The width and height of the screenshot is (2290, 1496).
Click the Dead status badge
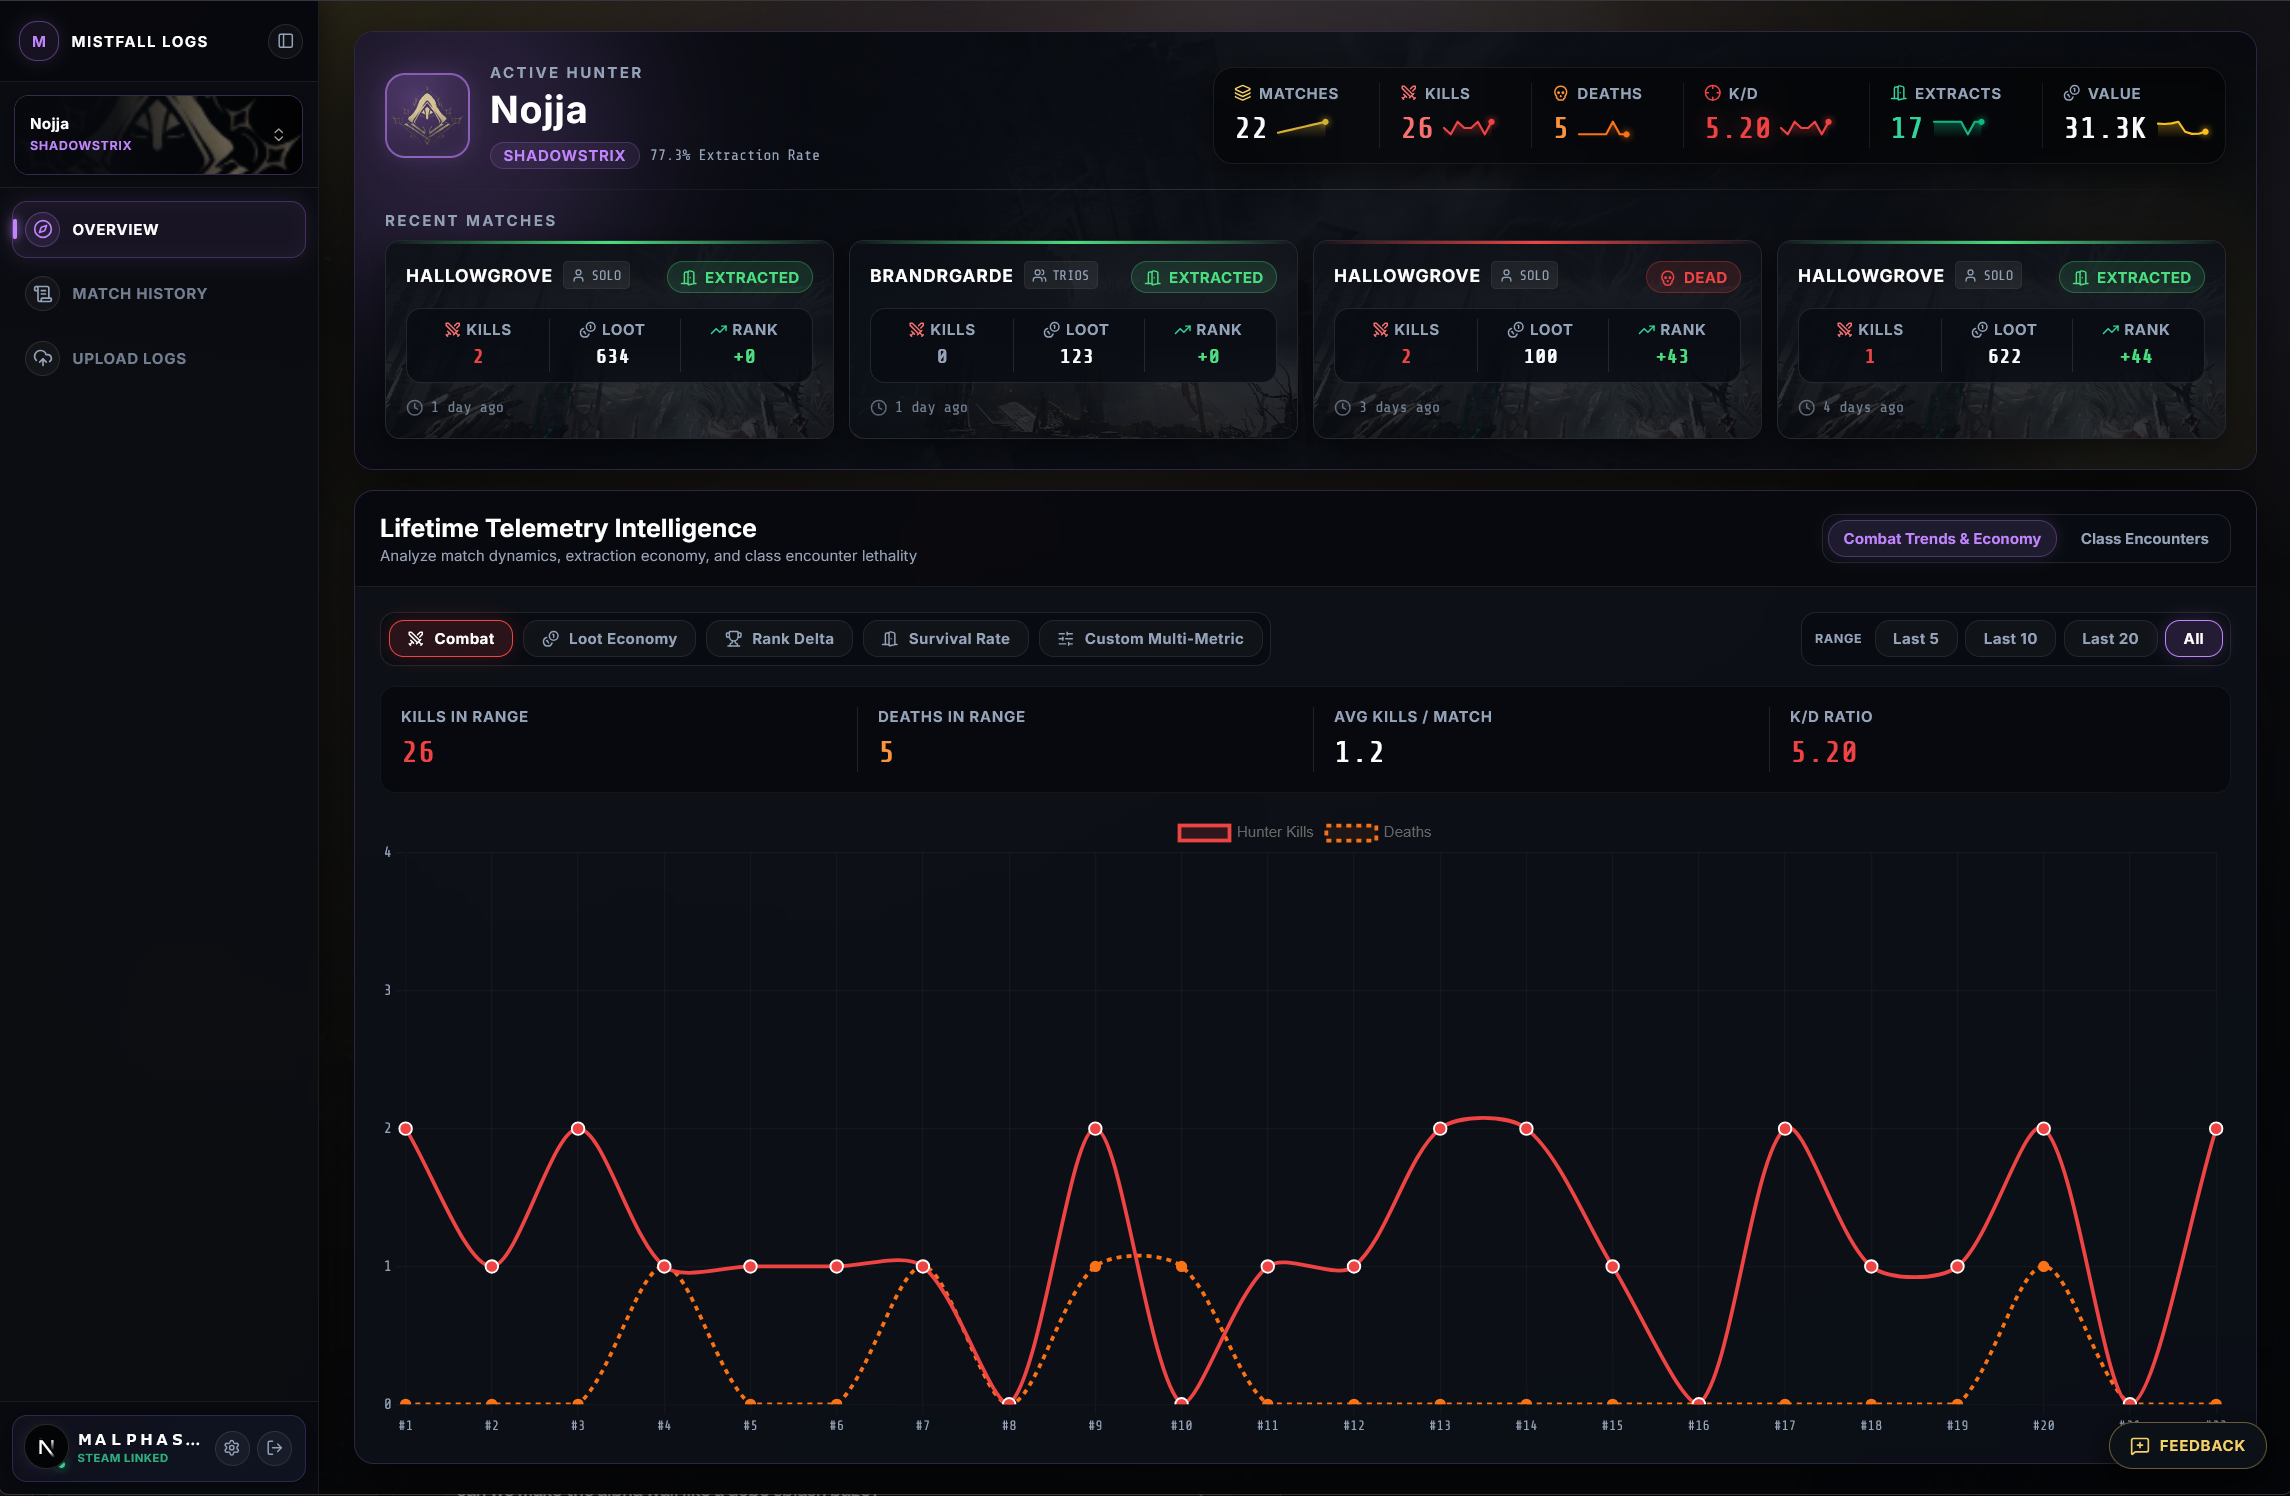pos(1693,277)
